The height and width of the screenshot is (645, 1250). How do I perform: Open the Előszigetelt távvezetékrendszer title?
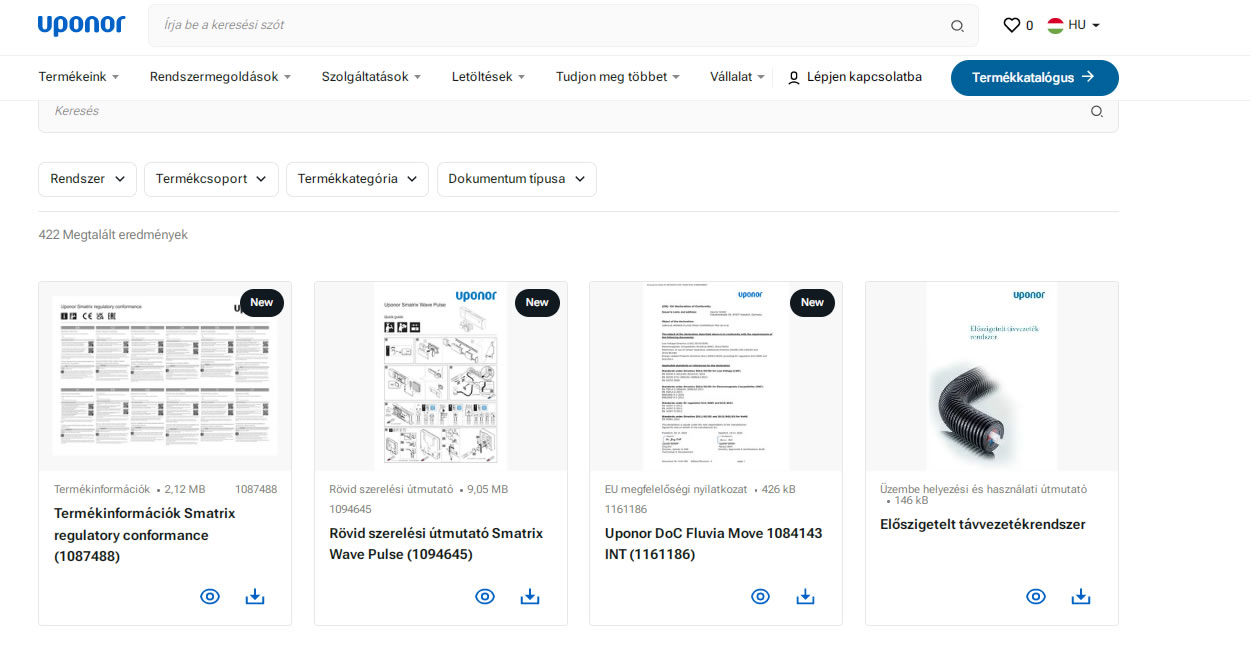click(x=983, y=524)
